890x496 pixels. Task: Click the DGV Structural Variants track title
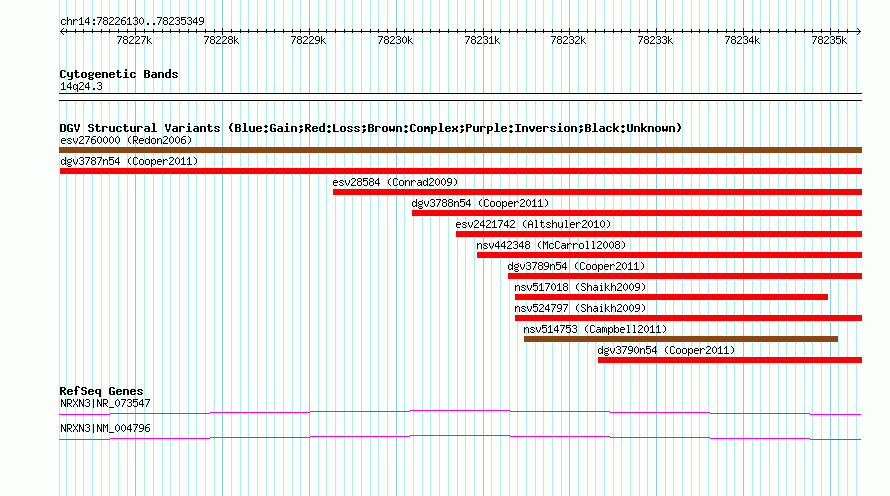tap(371, 128)
